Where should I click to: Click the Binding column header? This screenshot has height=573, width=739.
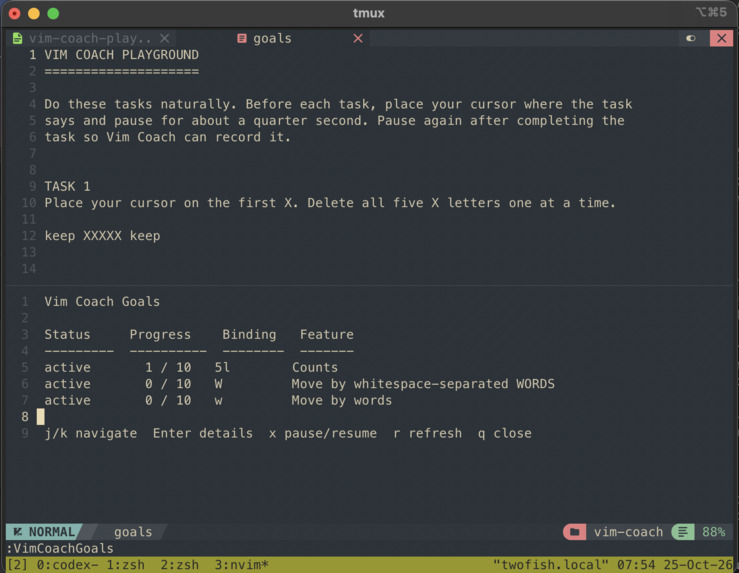[x=249, y=335]
